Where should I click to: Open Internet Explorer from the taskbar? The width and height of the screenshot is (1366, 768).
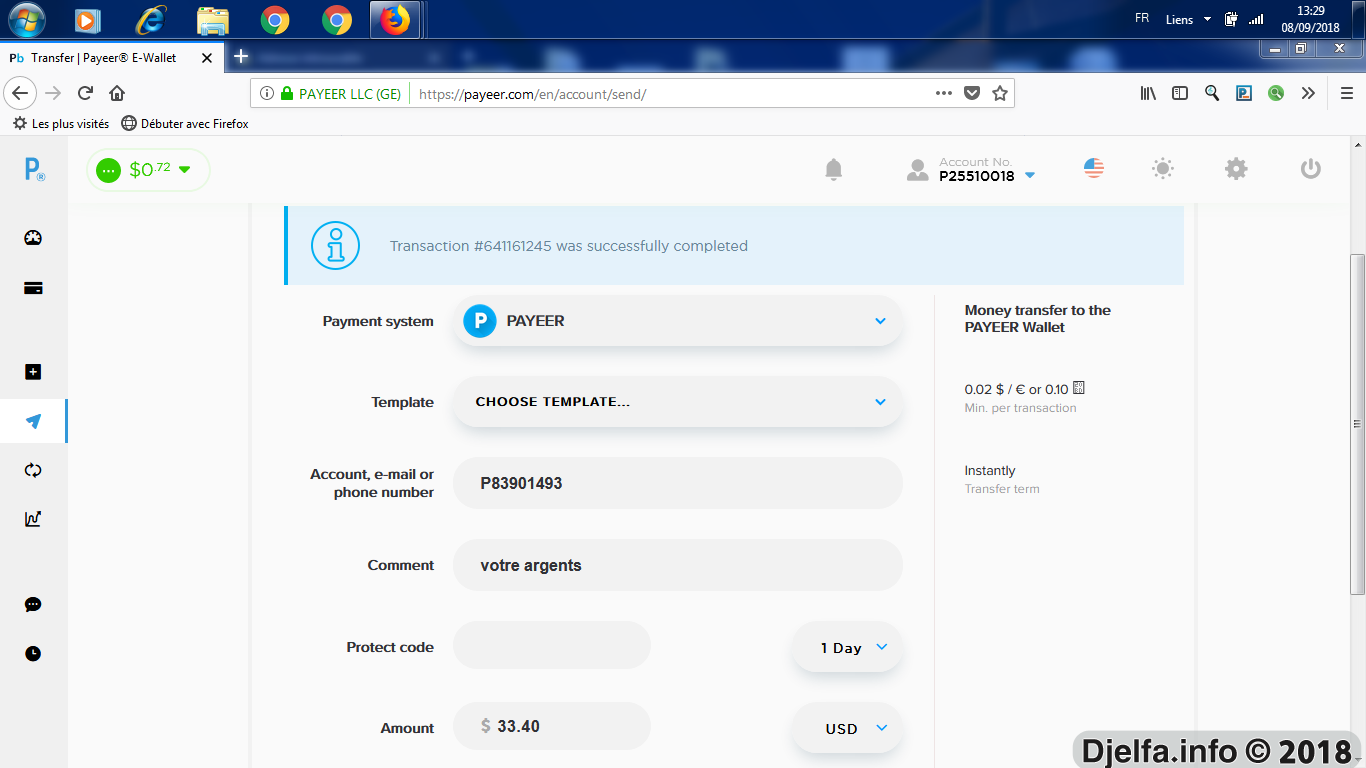pos(151,19)
